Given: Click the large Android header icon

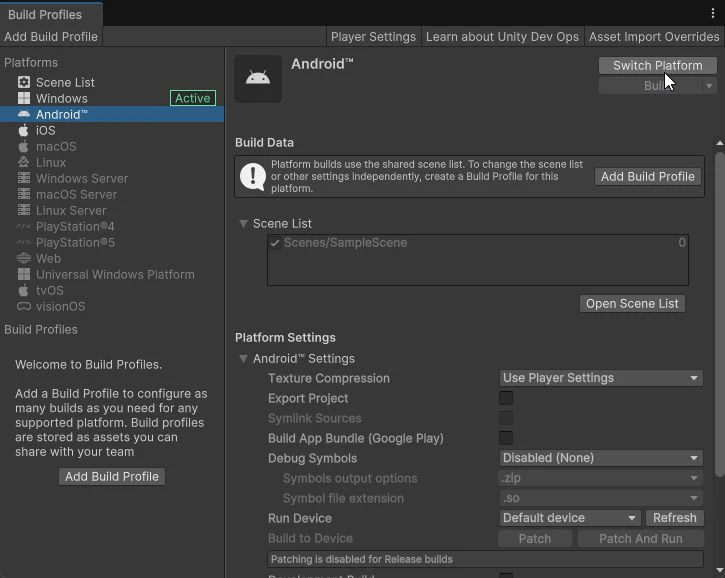Looking at the screenshot, I should [x=258, y=79].
